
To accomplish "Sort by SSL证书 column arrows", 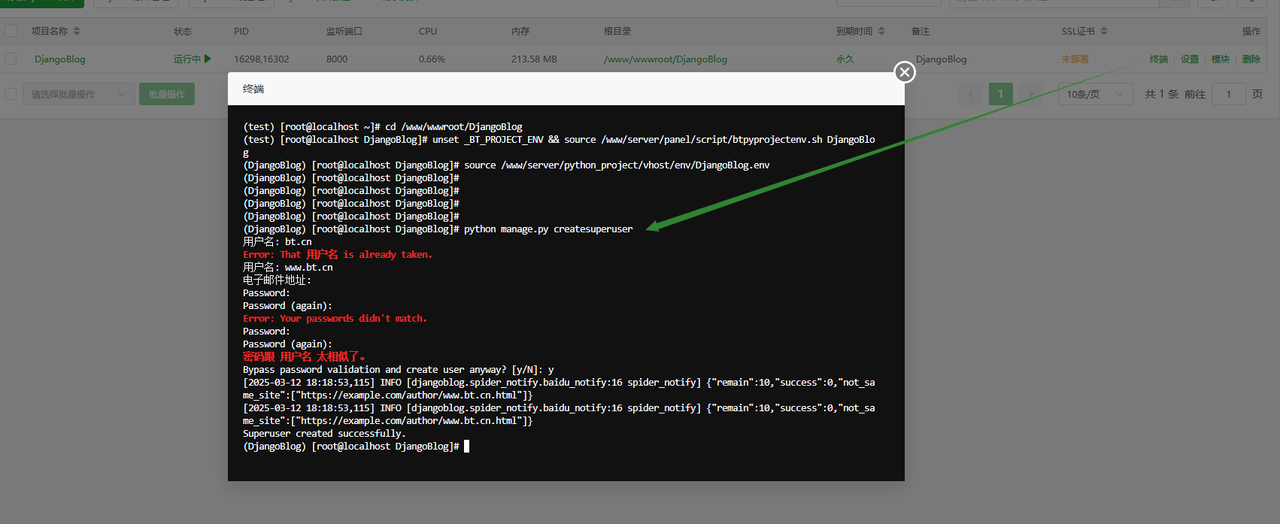I will 1104,32.
